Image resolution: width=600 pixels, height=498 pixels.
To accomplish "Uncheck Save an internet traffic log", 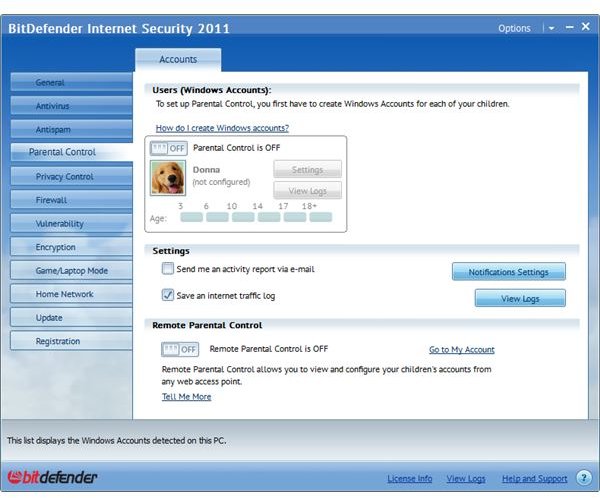I will [x=168, y=295].
